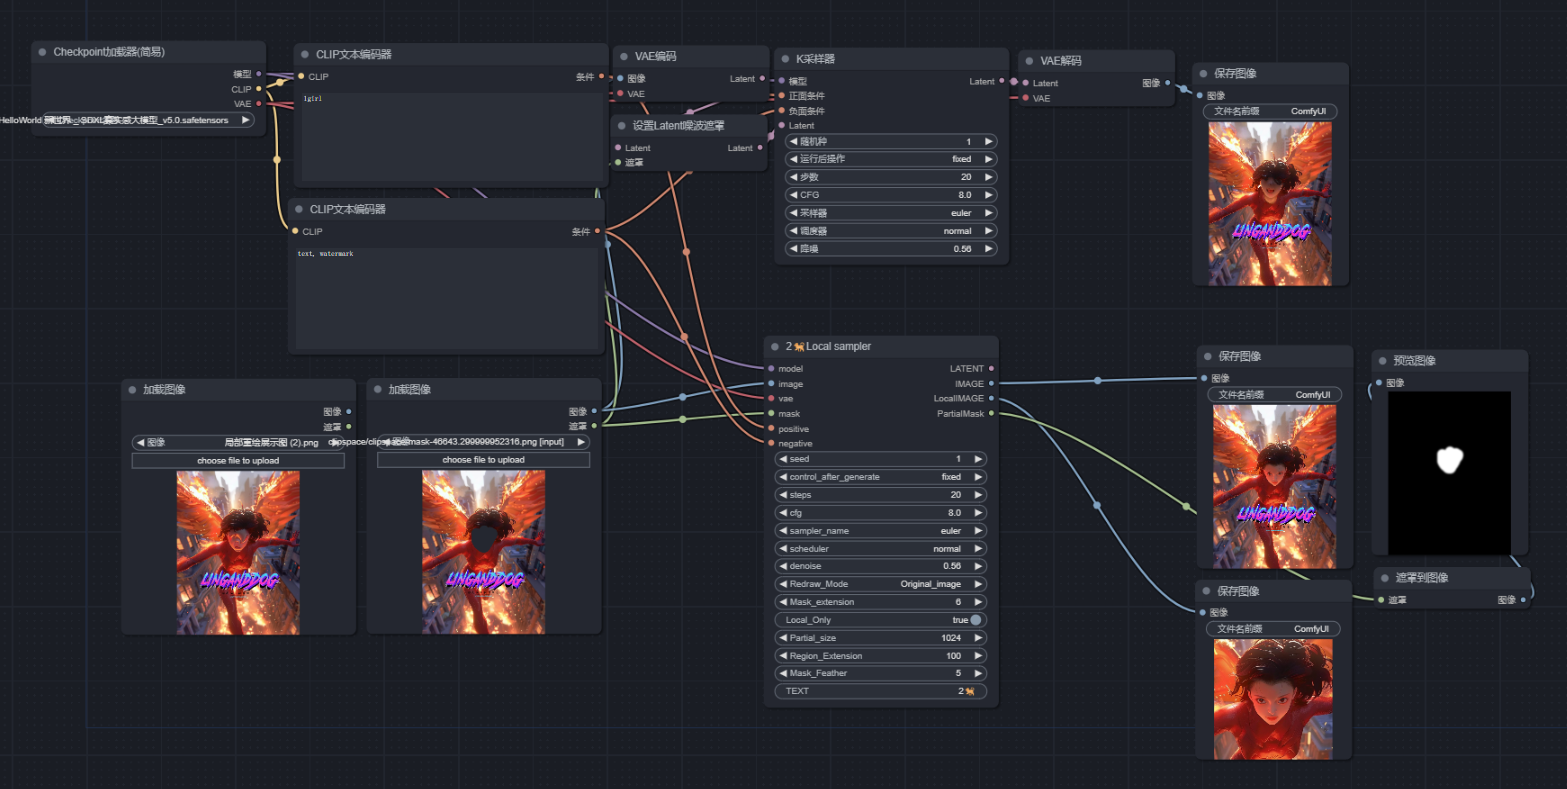Click 文件名前缀 field in 保存图像 node after VAE解码

pyautogui.click(x=1270, y=112)
